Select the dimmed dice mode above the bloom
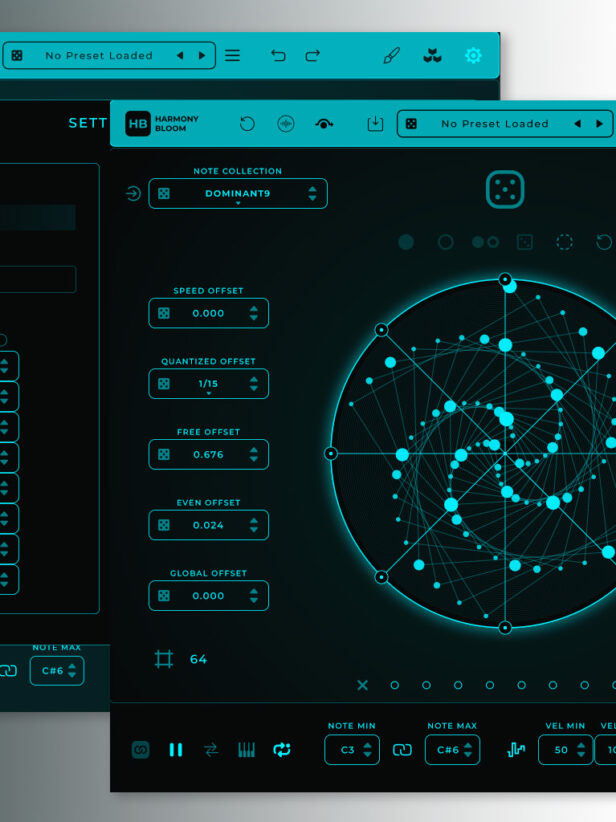The image size is (616, 822). pyautogui.click(x=525, y=242)
